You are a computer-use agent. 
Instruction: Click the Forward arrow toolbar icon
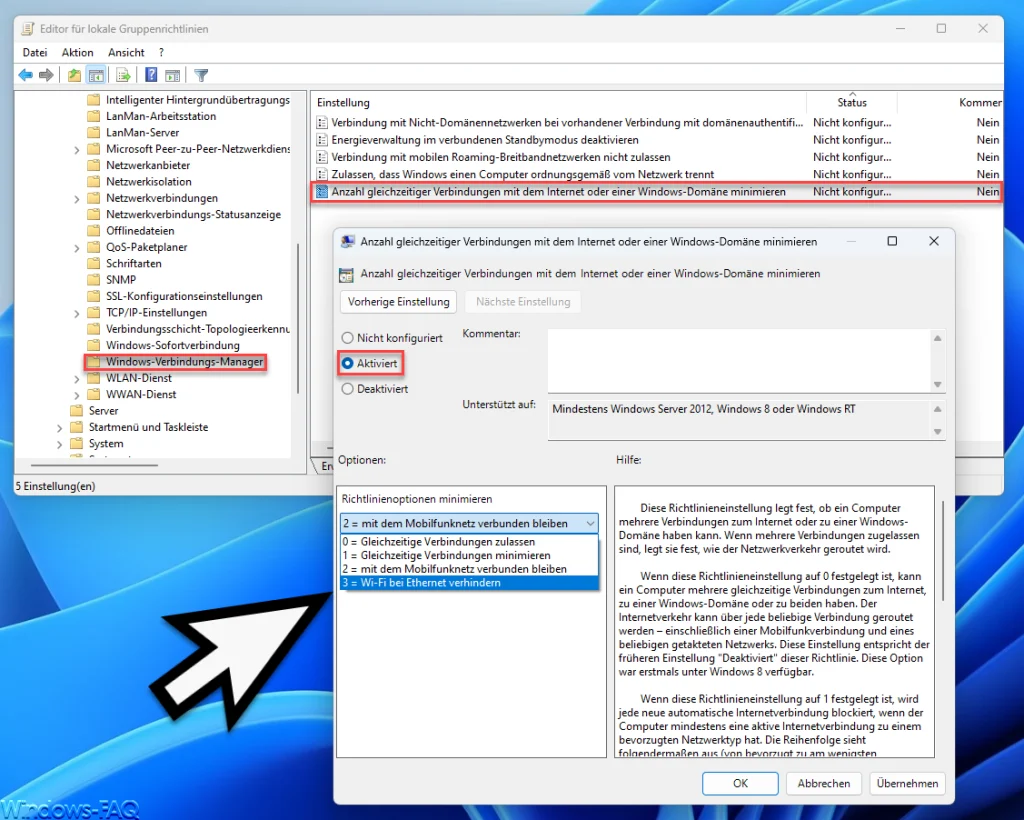pos(46,75)
